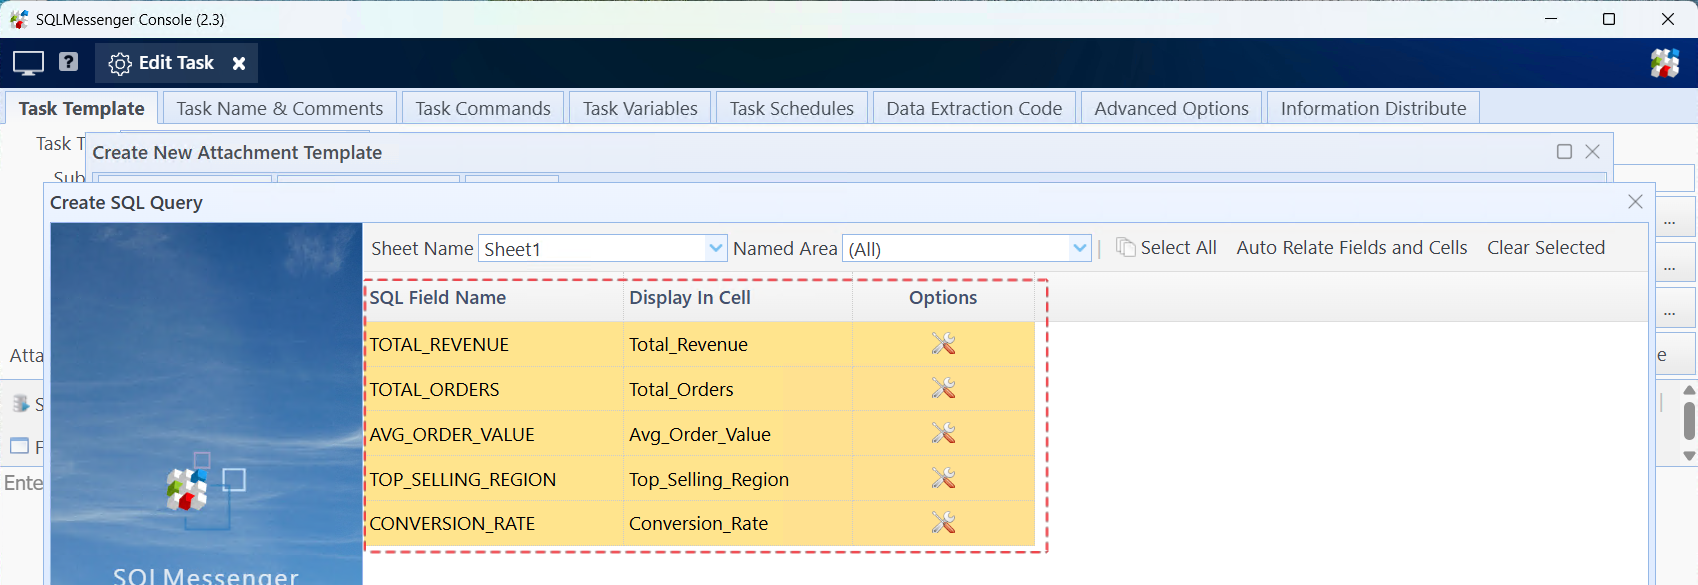Screen dimensions: 1698x585
Task: Click the SQL Field Name column header
Action: pyautogui.click(x=494, y=298)
